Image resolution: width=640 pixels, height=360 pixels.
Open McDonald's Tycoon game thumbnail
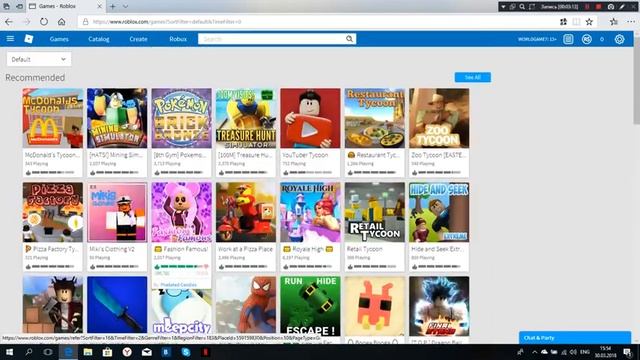click(53, 118)
